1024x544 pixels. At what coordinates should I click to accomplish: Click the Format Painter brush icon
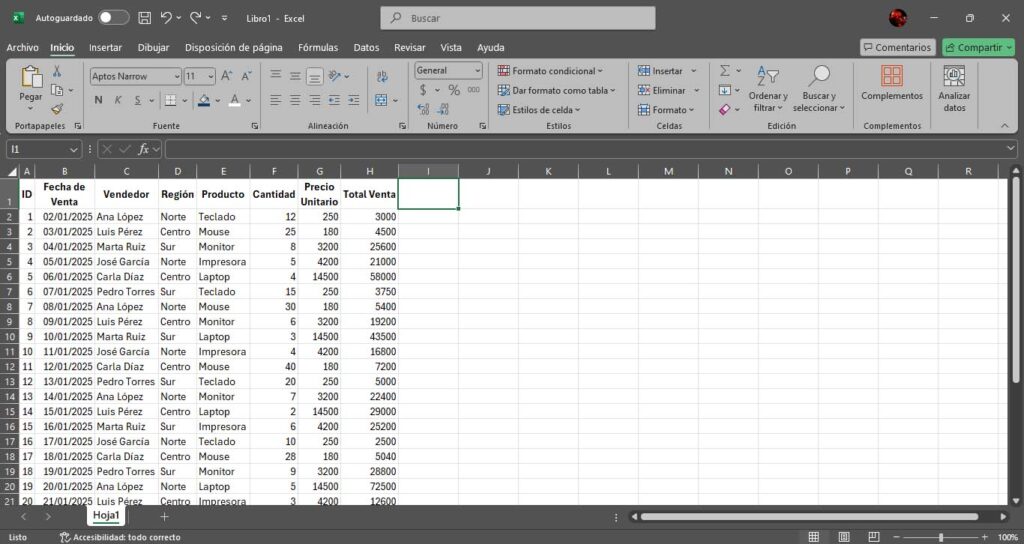click(57, 109)
